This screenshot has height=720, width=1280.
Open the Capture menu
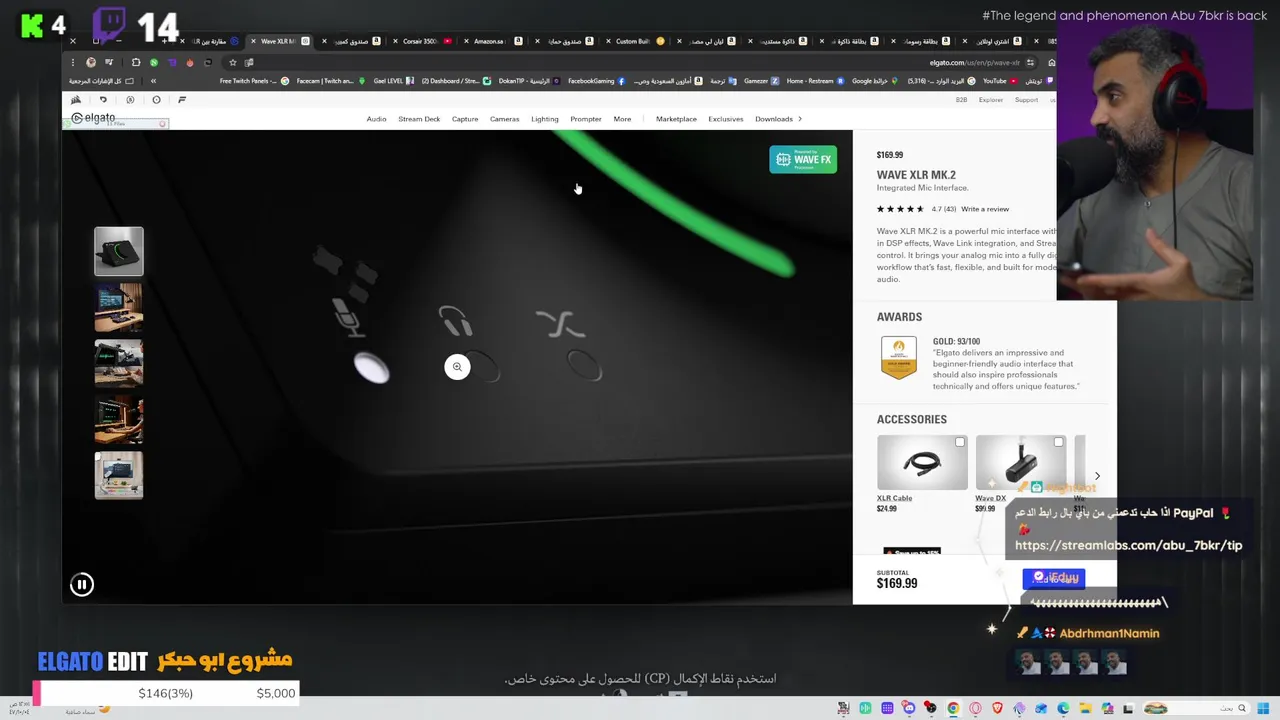click(465, 119)
